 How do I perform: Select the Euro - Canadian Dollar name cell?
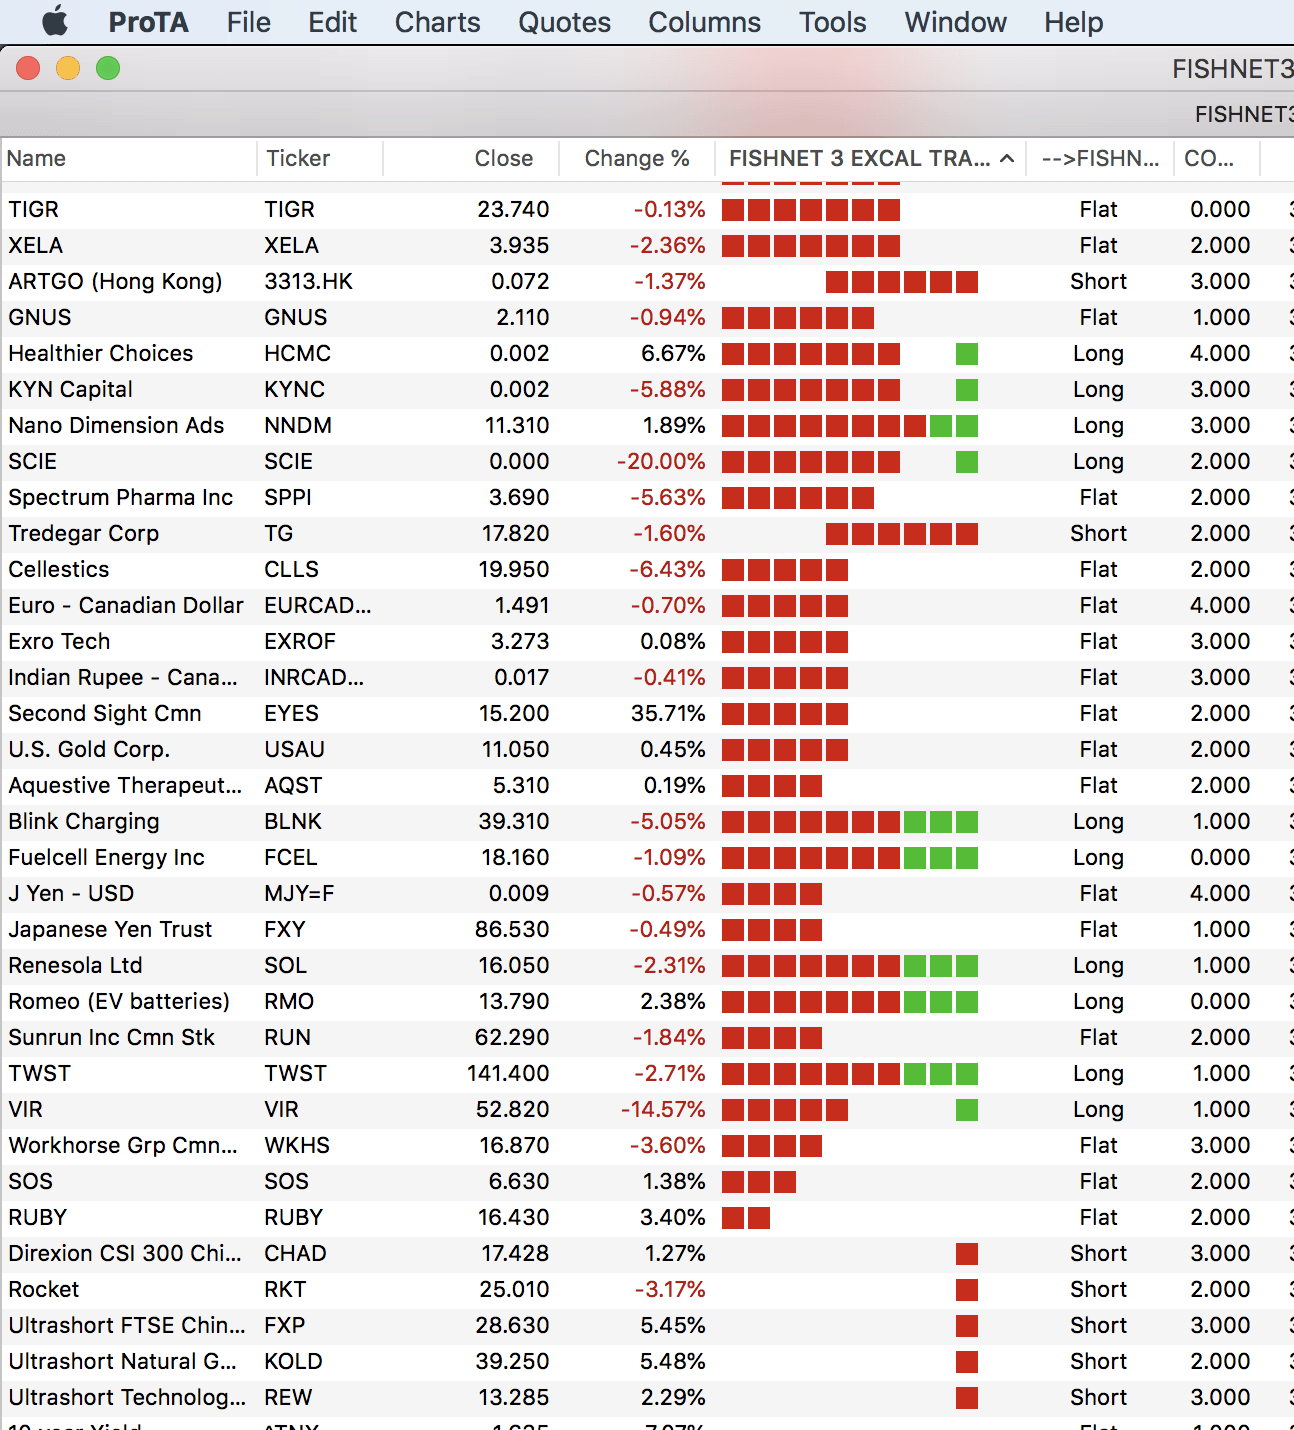[125, 606]
